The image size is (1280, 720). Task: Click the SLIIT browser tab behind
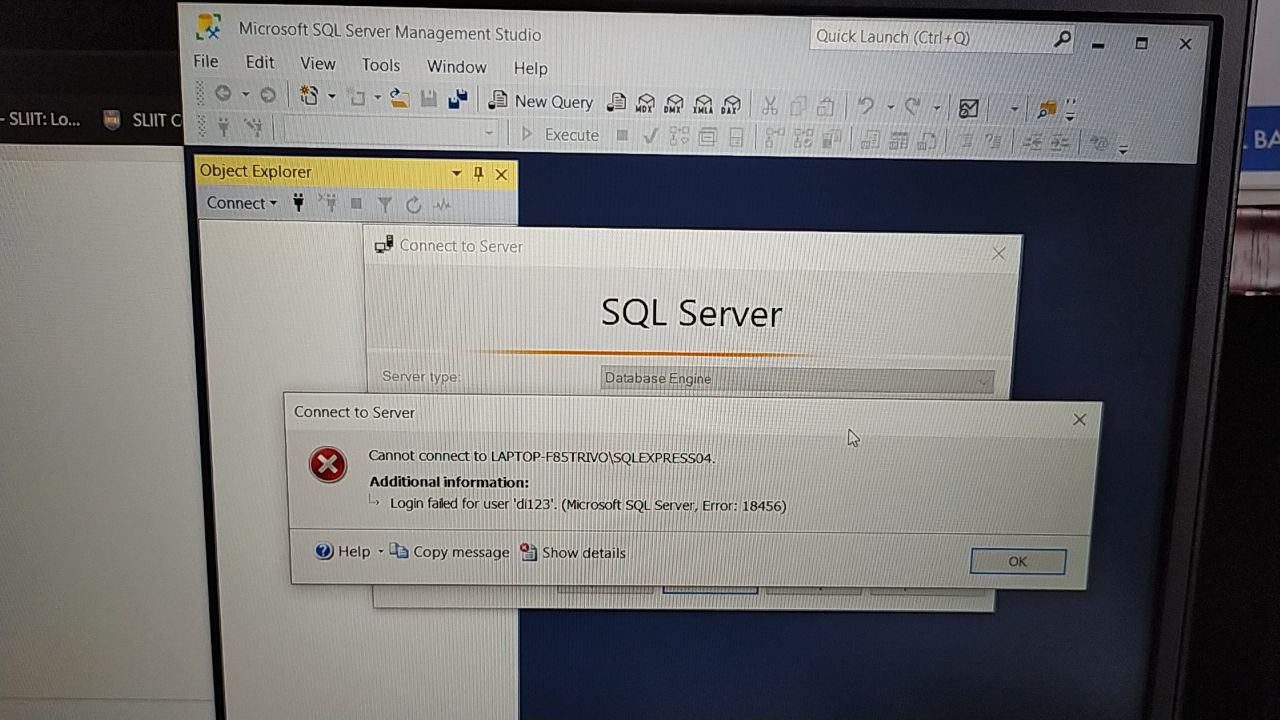pyautogui.click(x=142, y=120)
